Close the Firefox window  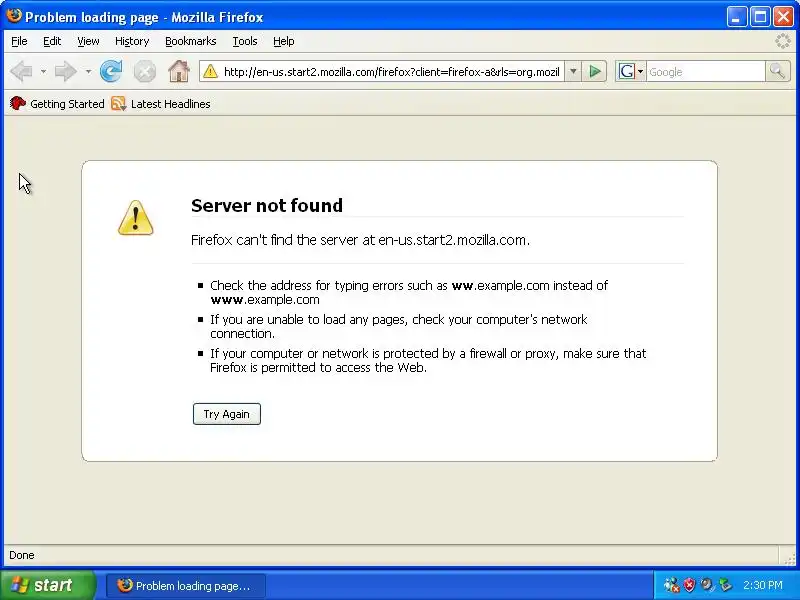pyautogui.click(x=783, y=17)
